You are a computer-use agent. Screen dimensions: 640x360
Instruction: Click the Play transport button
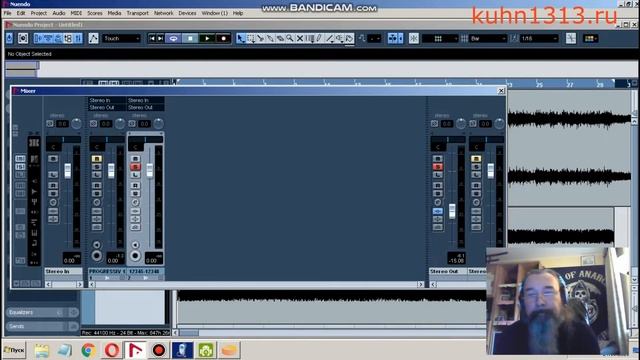click(x=207, y=38)
